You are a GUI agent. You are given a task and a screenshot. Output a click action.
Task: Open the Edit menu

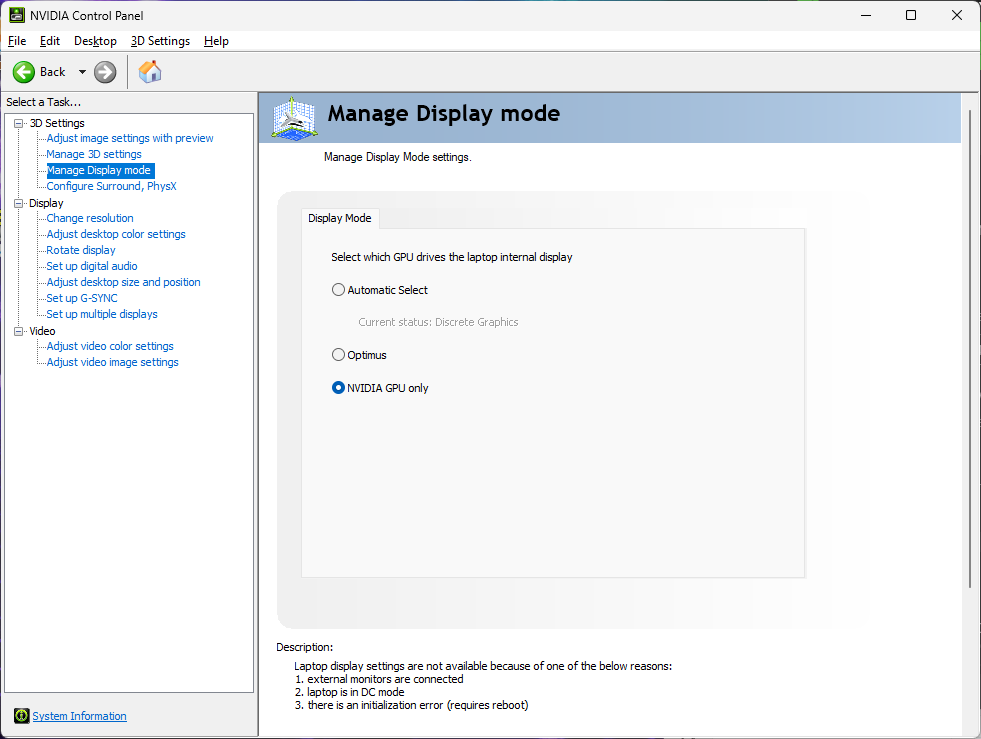point(49,41)
